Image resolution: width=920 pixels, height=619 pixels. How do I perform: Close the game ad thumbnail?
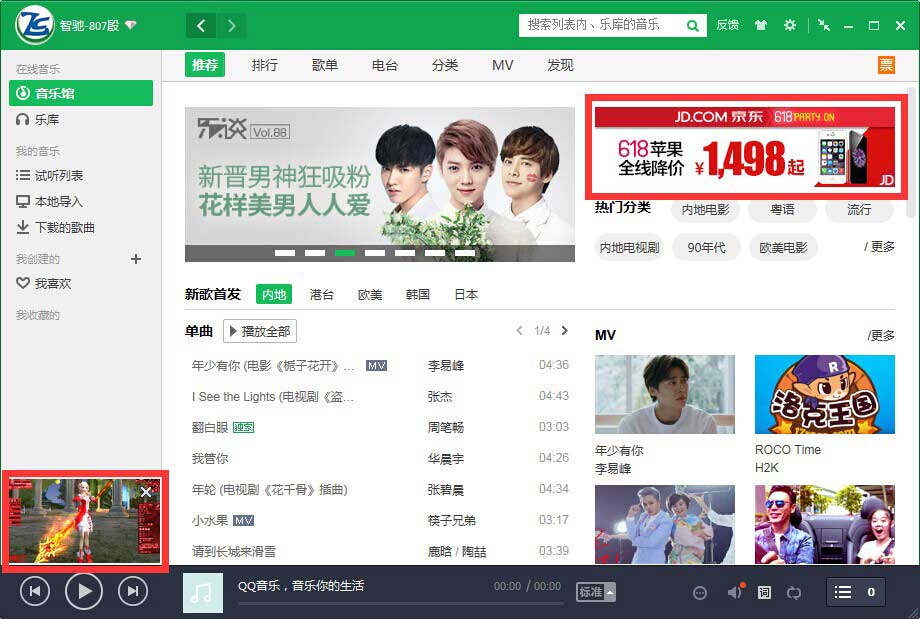[146, 492]
